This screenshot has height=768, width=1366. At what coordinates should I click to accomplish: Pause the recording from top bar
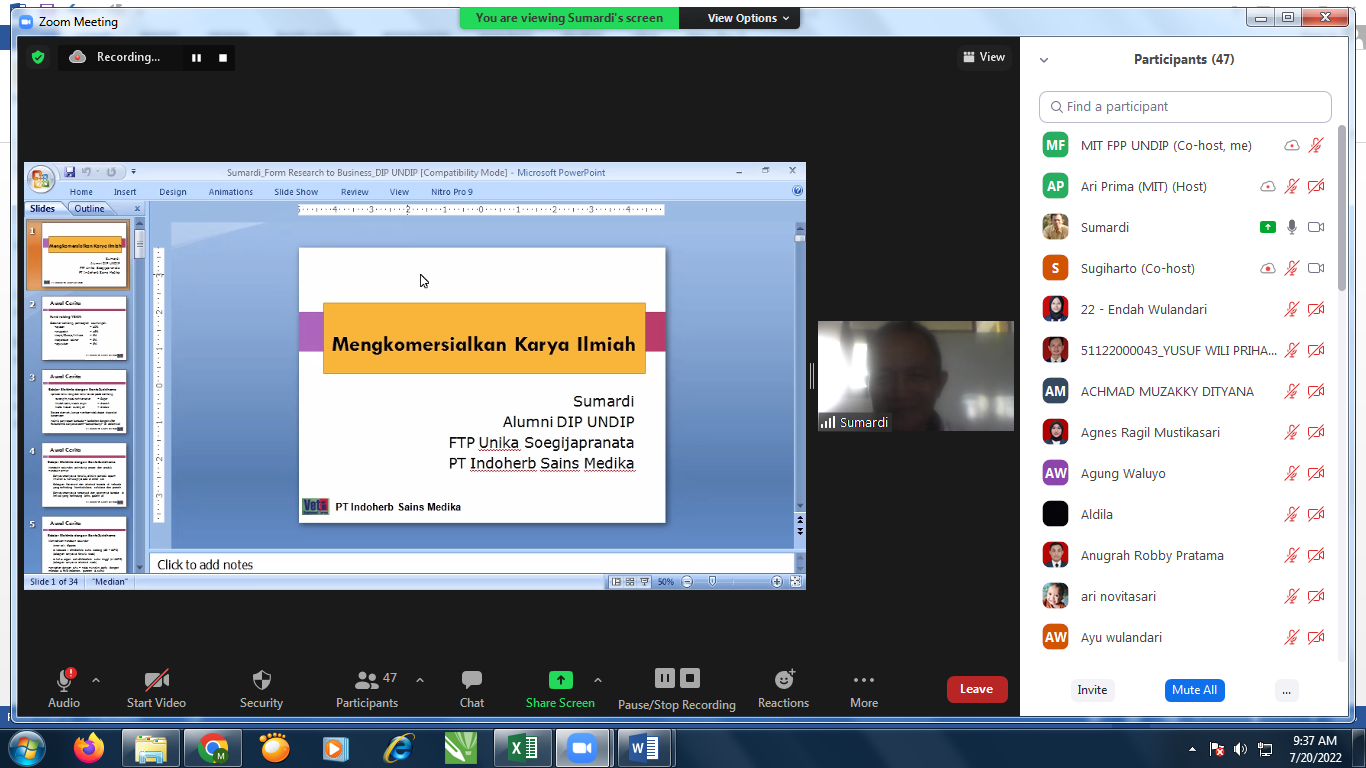196,58
